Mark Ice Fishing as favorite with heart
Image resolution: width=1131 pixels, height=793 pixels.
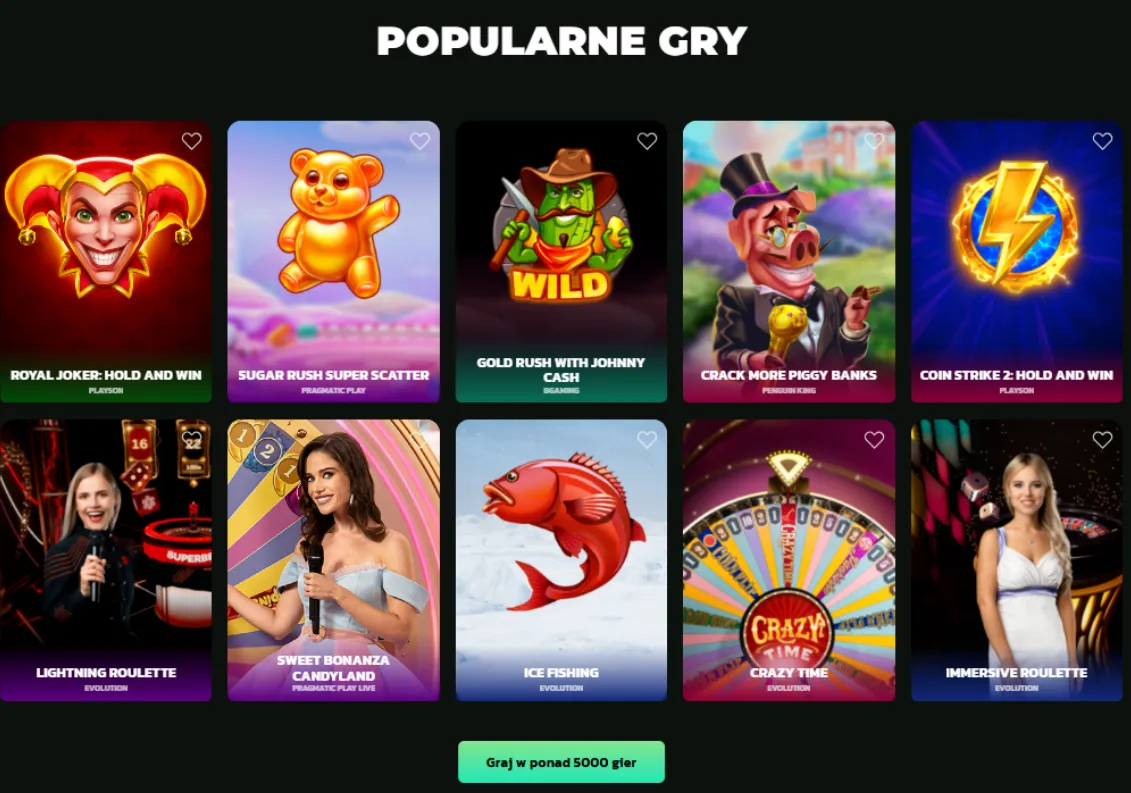tap(647, 439)
